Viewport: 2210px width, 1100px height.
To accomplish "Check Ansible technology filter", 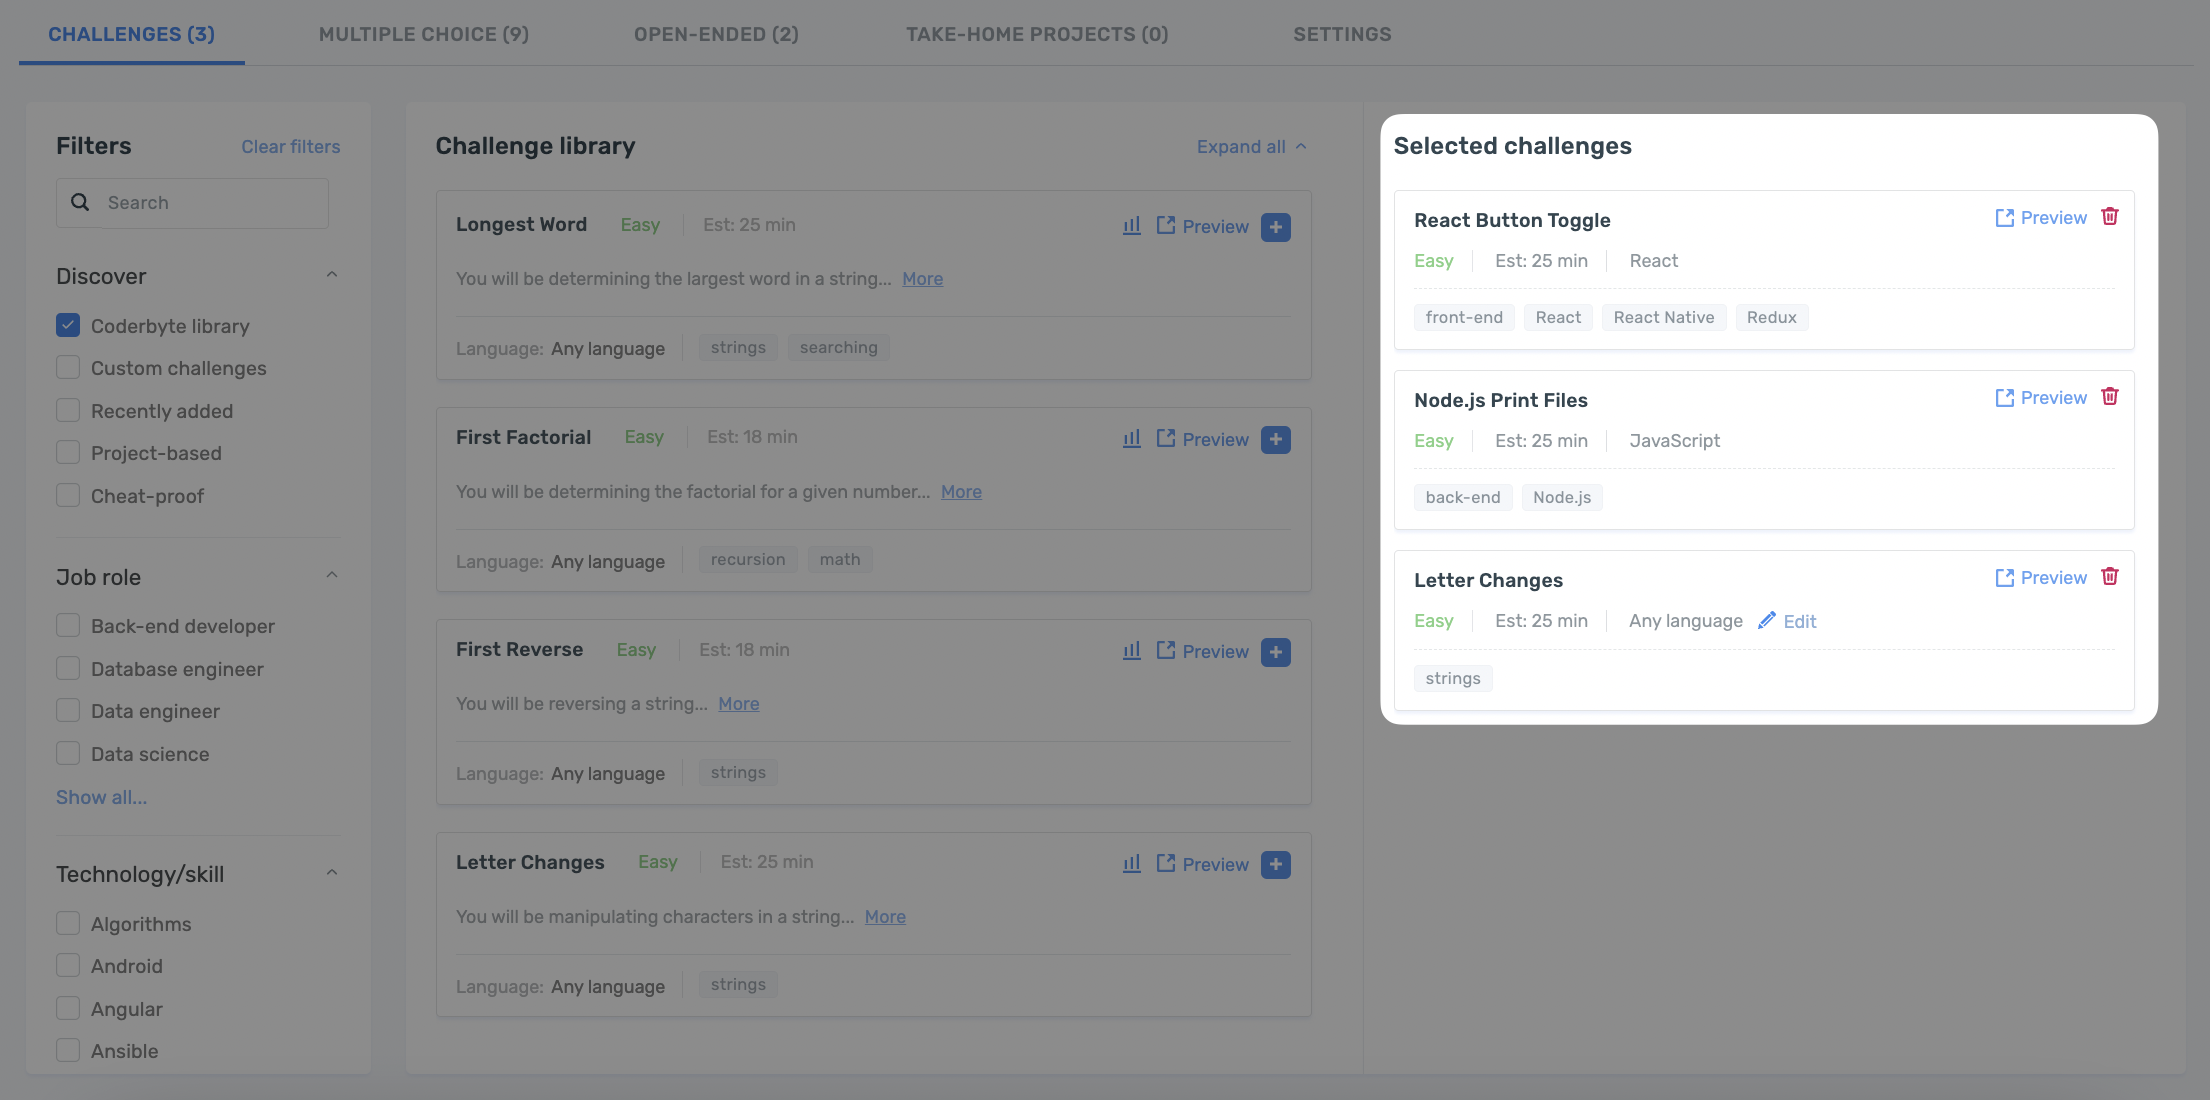I will [68, 1050].
